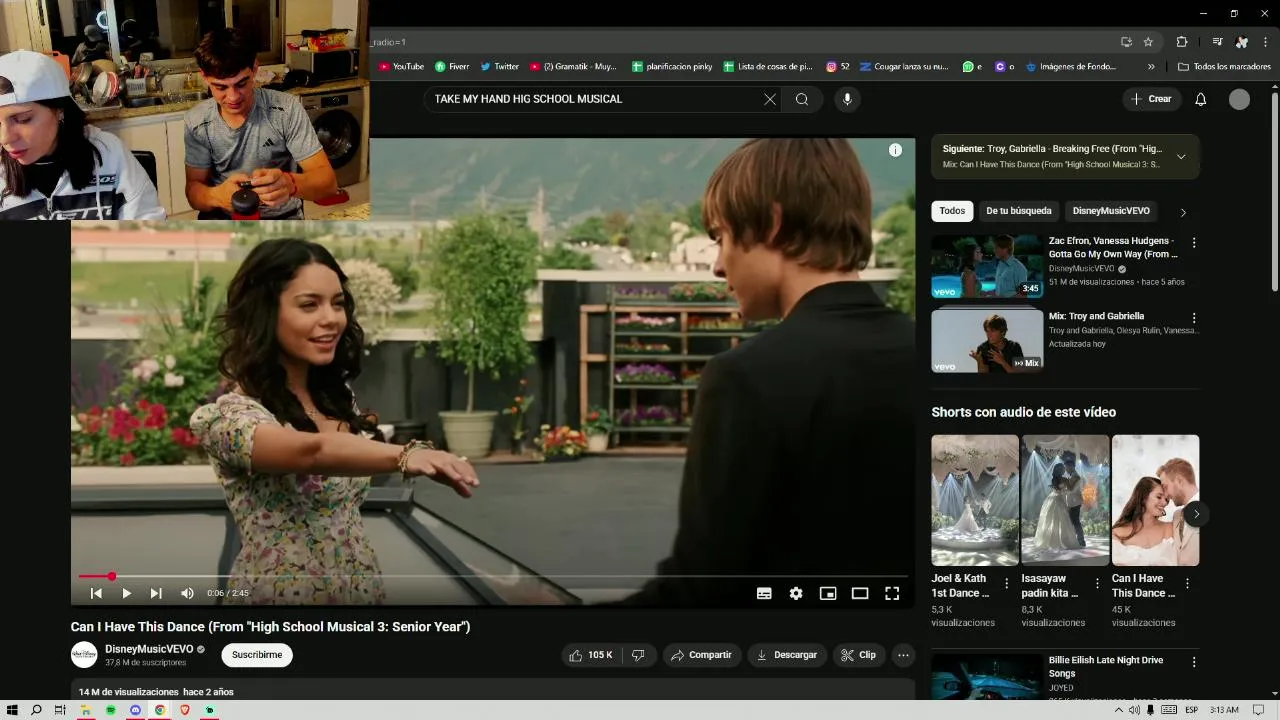Open planificacion pinky bookmark
The height and width of the screenshot is (720, 1280).
pos(672,67)
